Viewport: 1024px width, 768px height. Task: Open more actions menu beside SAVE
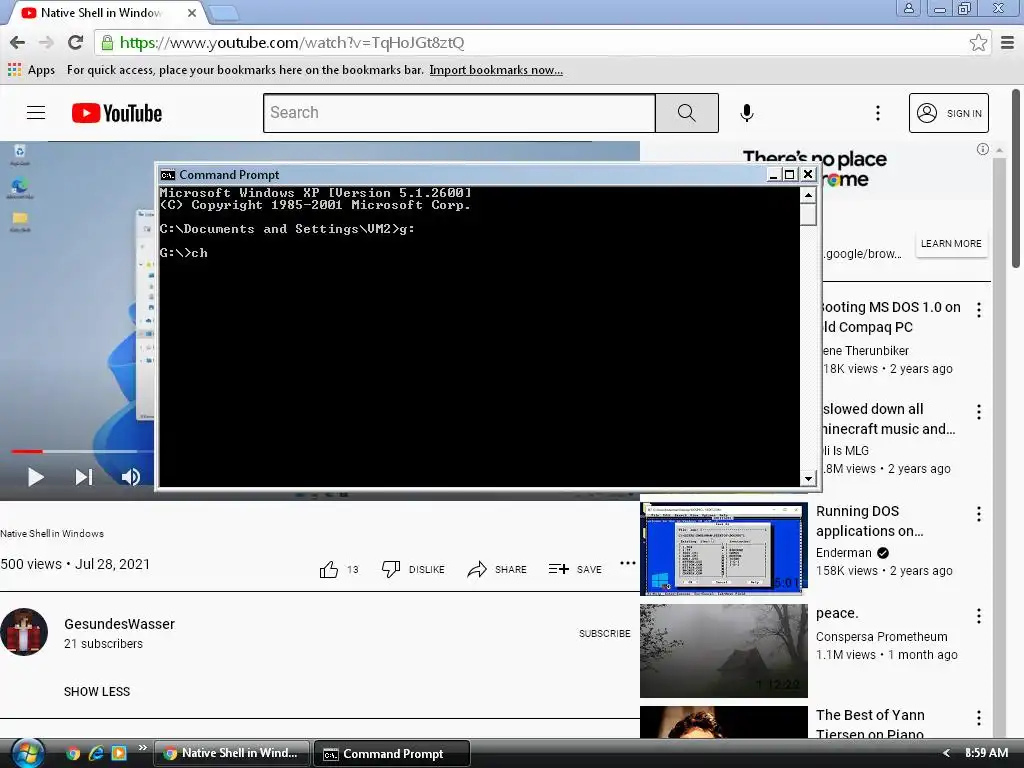coord(628,563)
